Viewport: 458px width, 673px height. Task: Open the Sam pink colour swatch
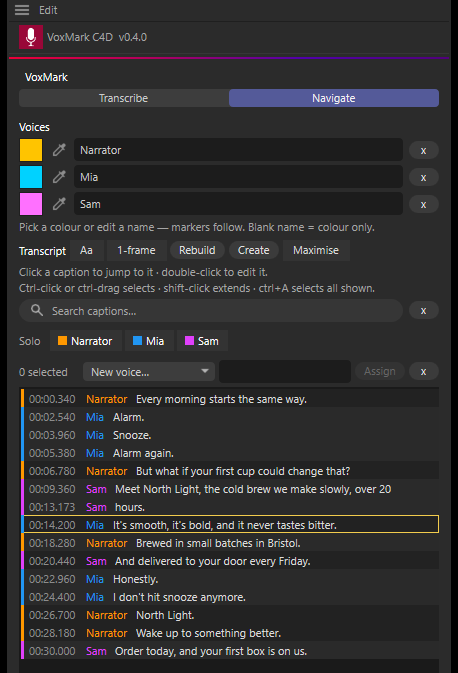pos(31,204)
